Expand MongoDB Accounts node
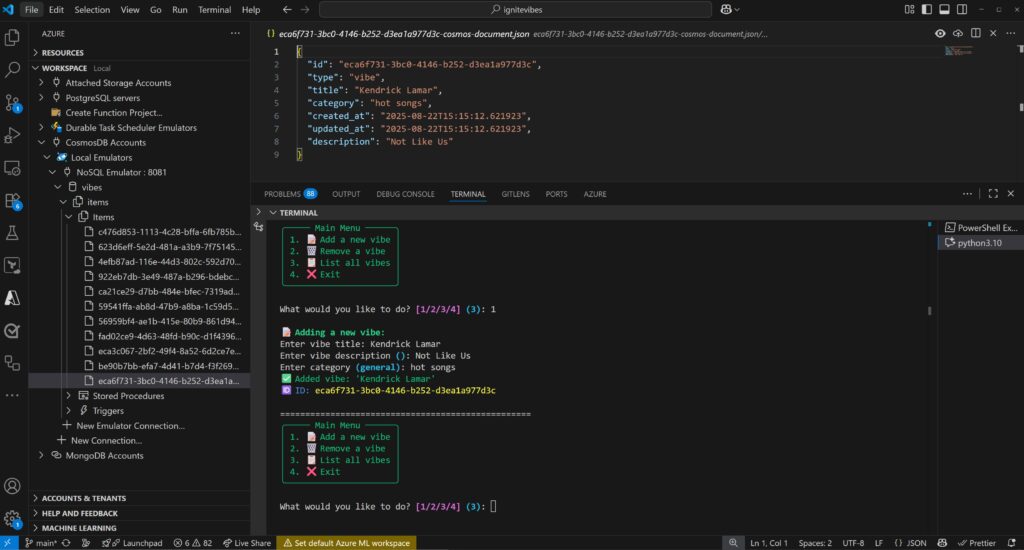The width and height of the screenshot is (1024, 550). [x=41, y=455]
